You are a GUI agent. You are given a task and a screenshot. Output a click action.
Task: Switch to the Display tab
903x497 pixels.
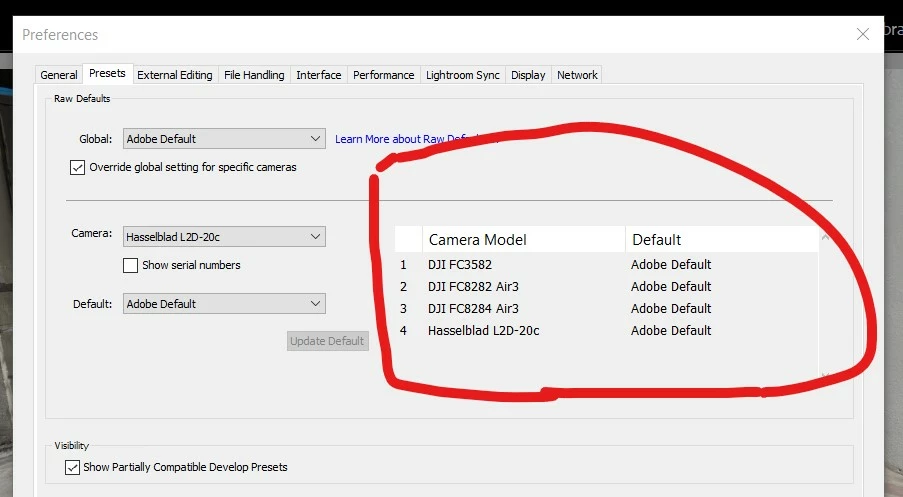(x=528, y=75)
